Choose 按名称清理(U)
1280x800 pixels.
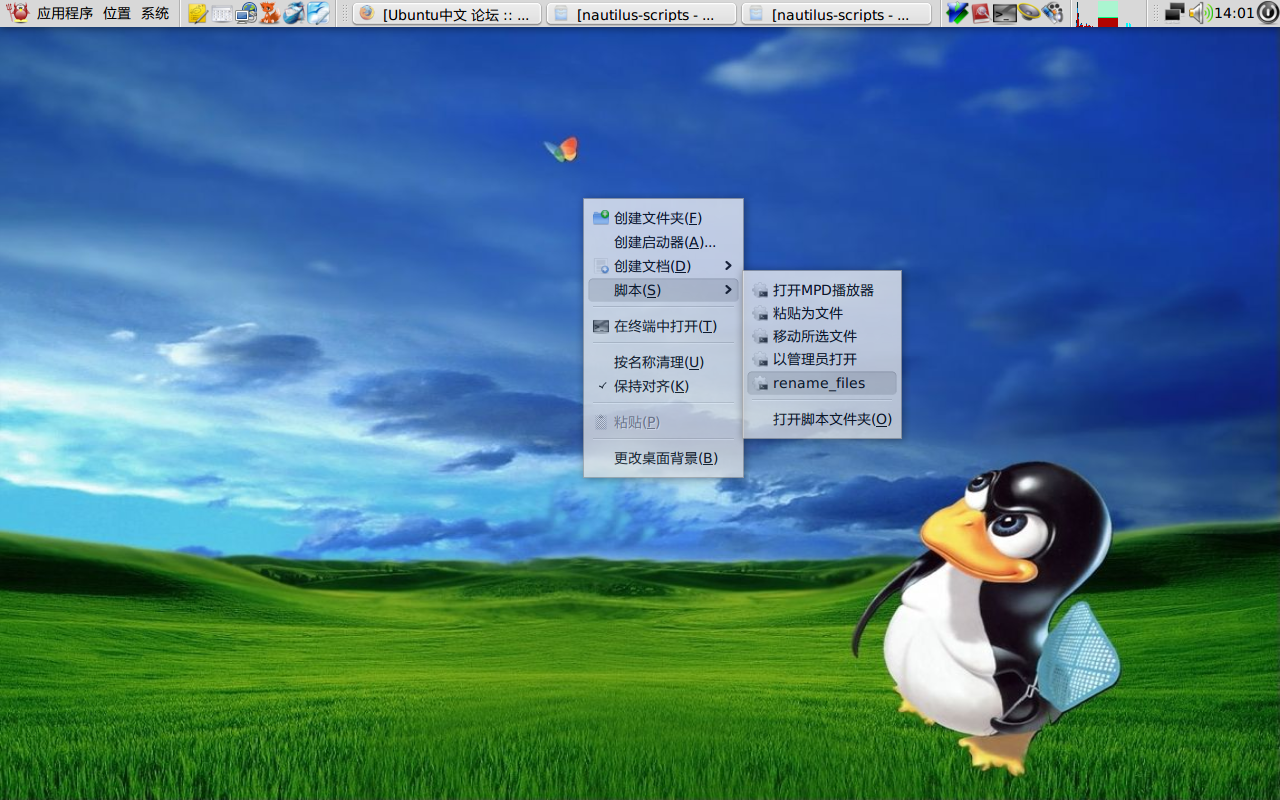[663, 362]
